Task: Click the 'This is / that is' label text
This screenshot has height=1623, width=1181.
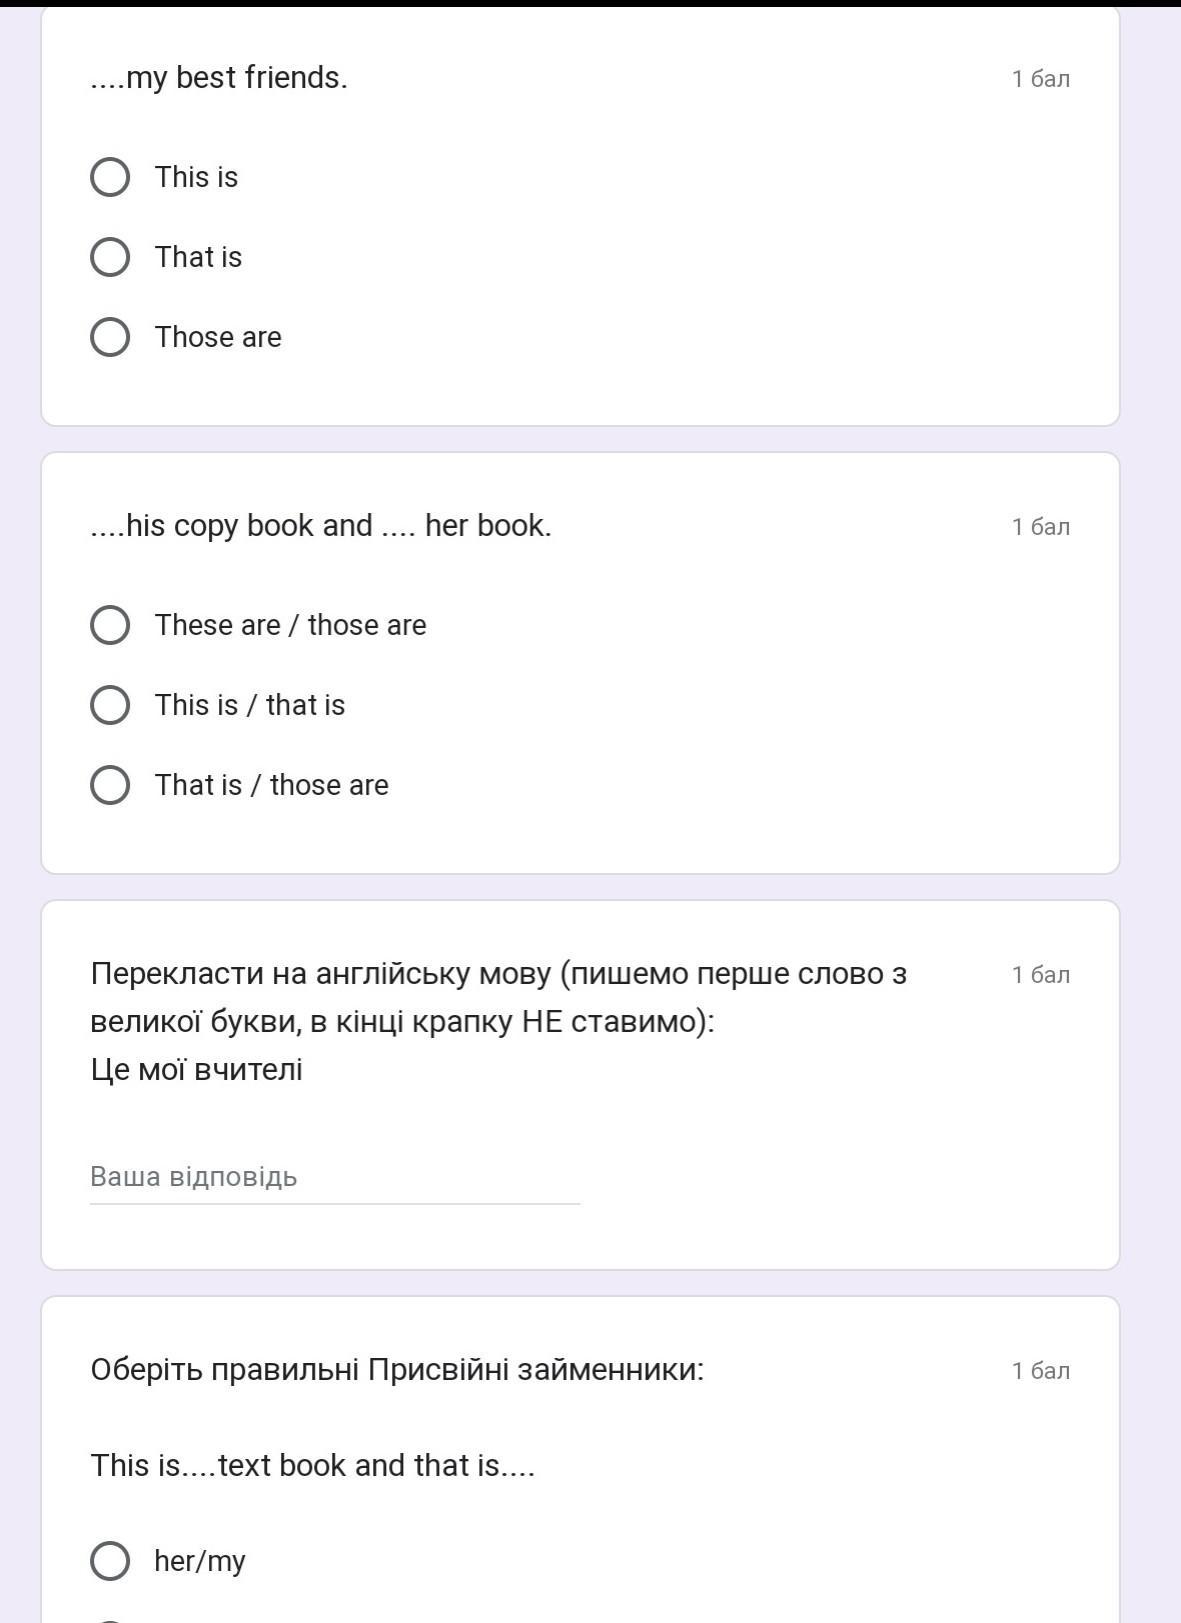Action: tap(250, 705)
